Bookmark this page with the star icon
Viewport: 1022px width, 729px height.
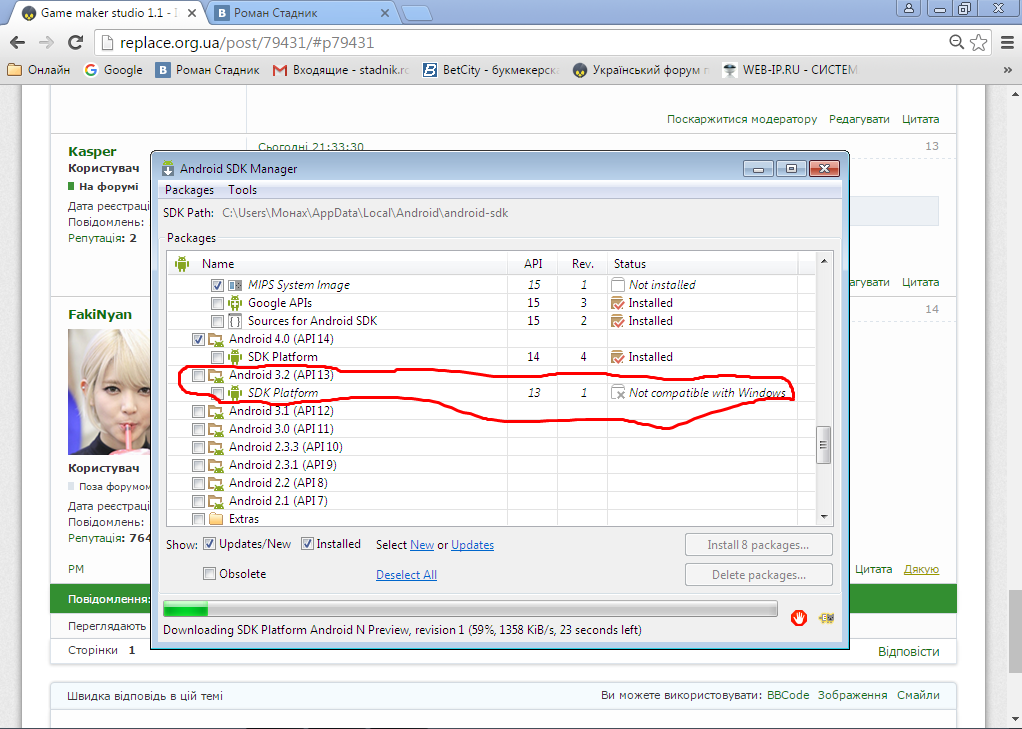point(978,43)
